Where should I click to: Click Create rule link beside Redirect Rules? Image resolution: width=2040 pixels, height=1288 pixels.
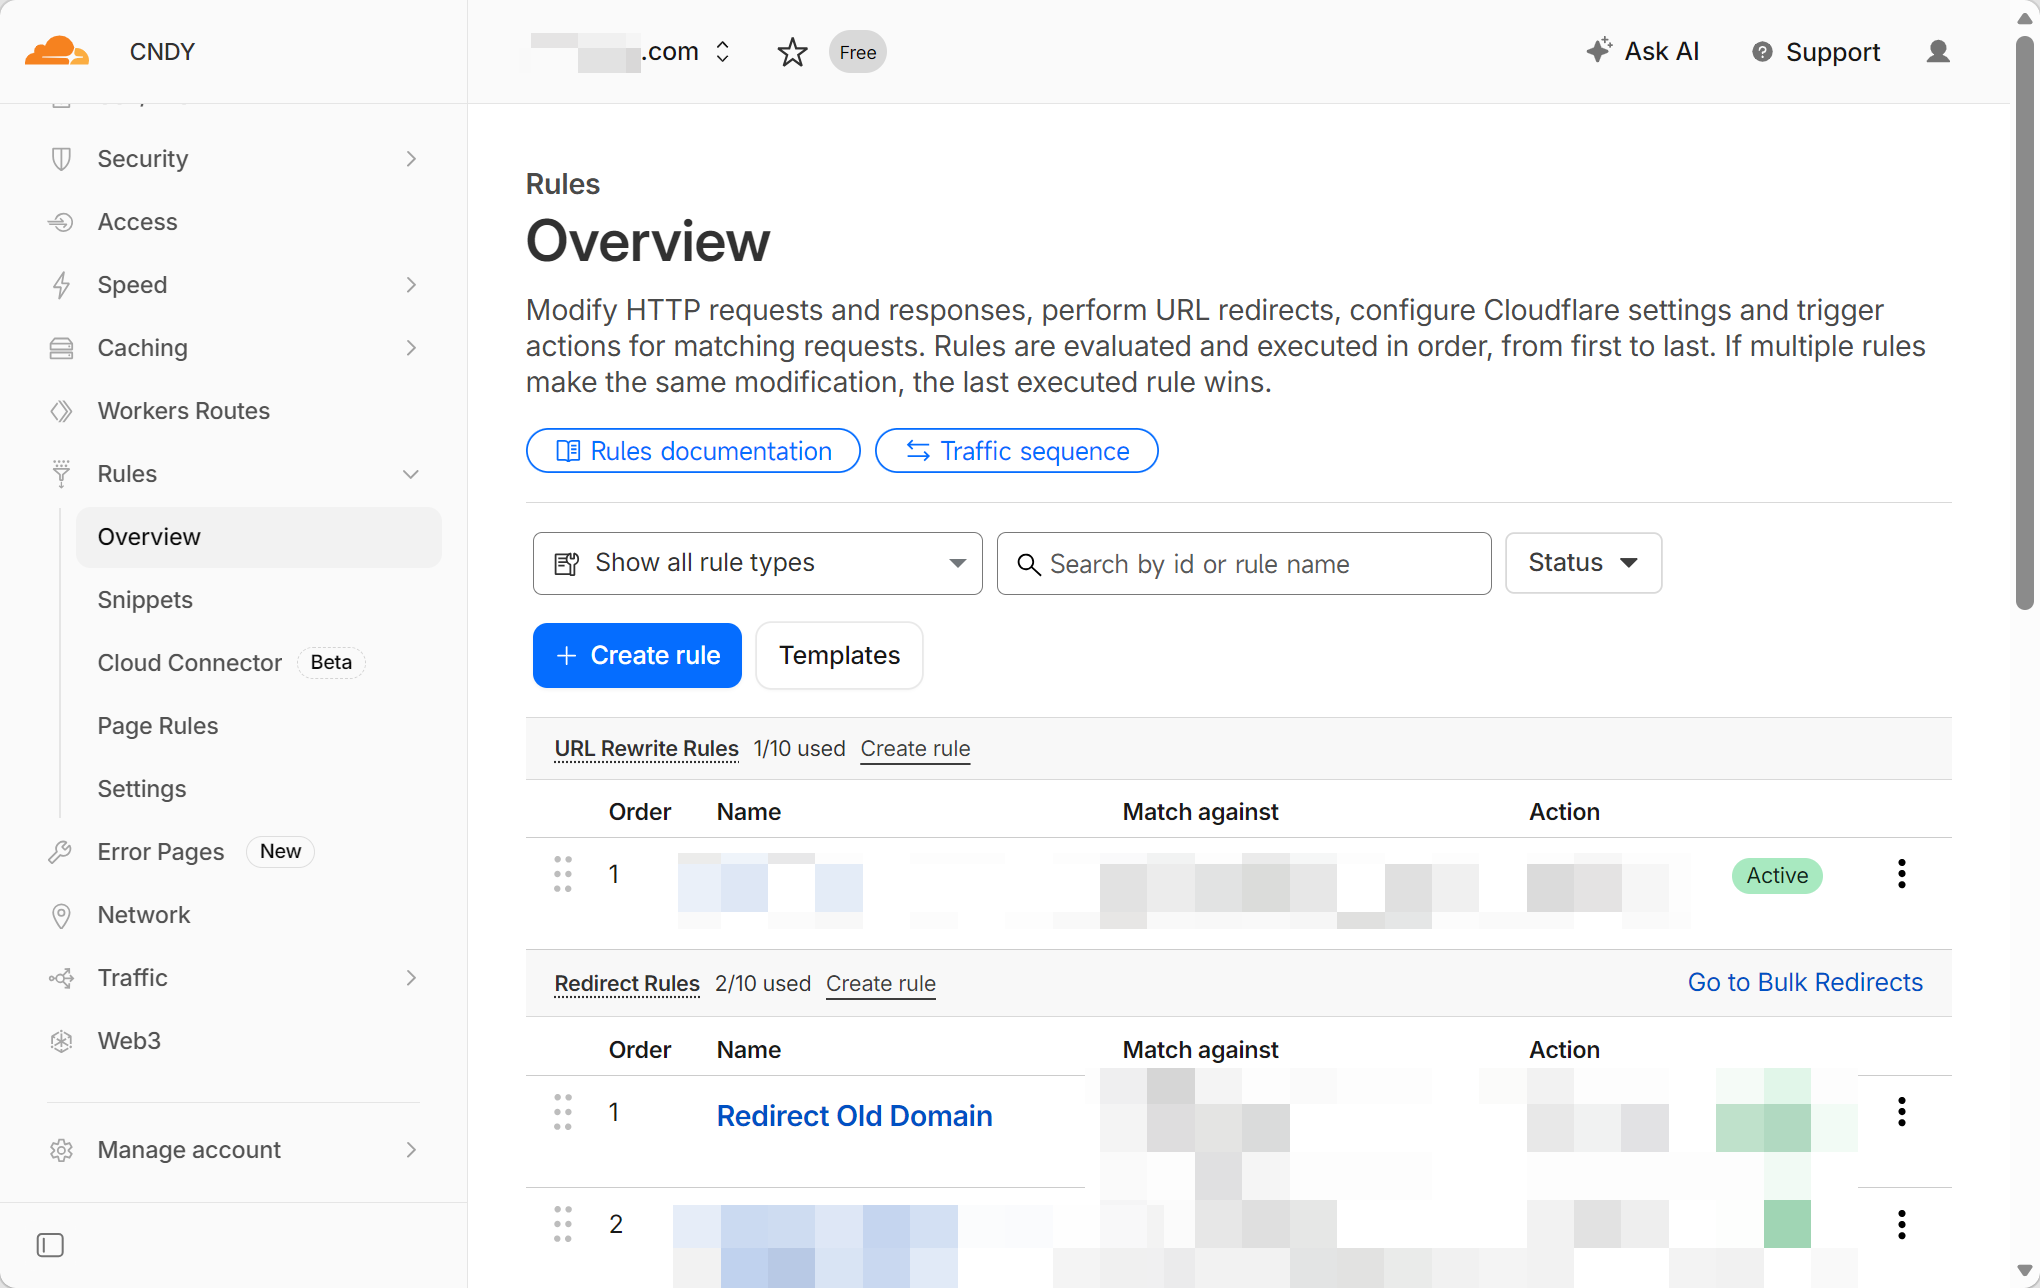pos(880,983)
